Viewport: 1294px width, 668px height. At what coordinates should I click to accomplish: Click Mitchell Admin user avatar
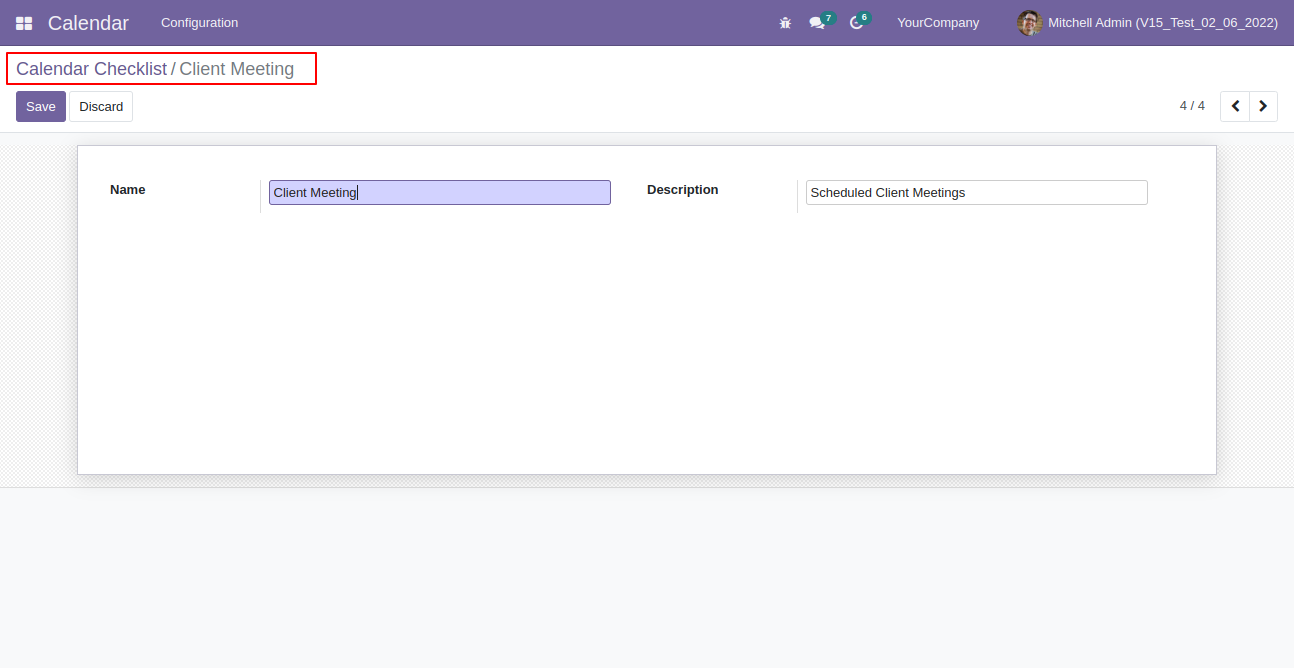(x=1029, y=23)
